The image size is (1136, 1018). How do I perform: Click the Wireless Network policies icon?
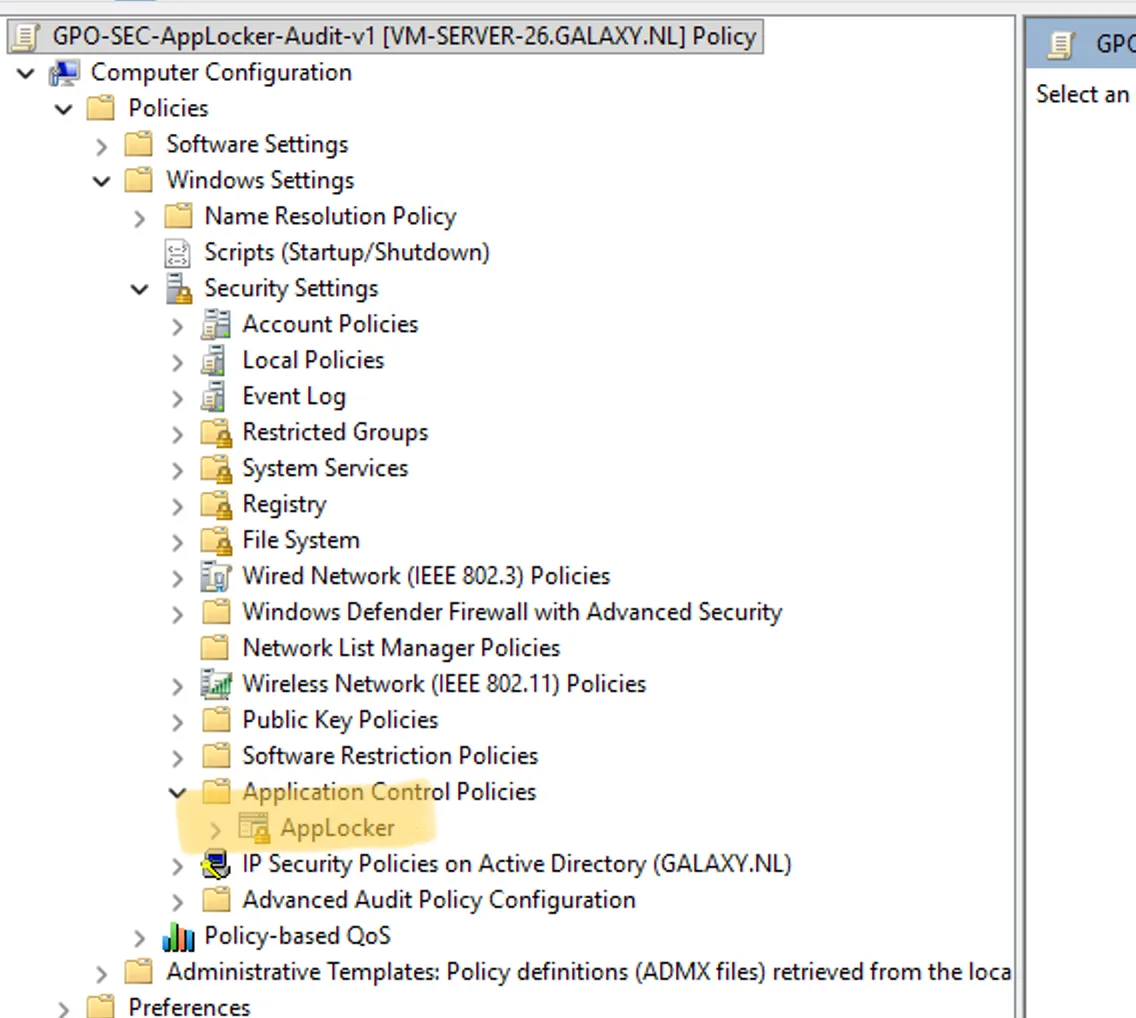click(216, 684)
